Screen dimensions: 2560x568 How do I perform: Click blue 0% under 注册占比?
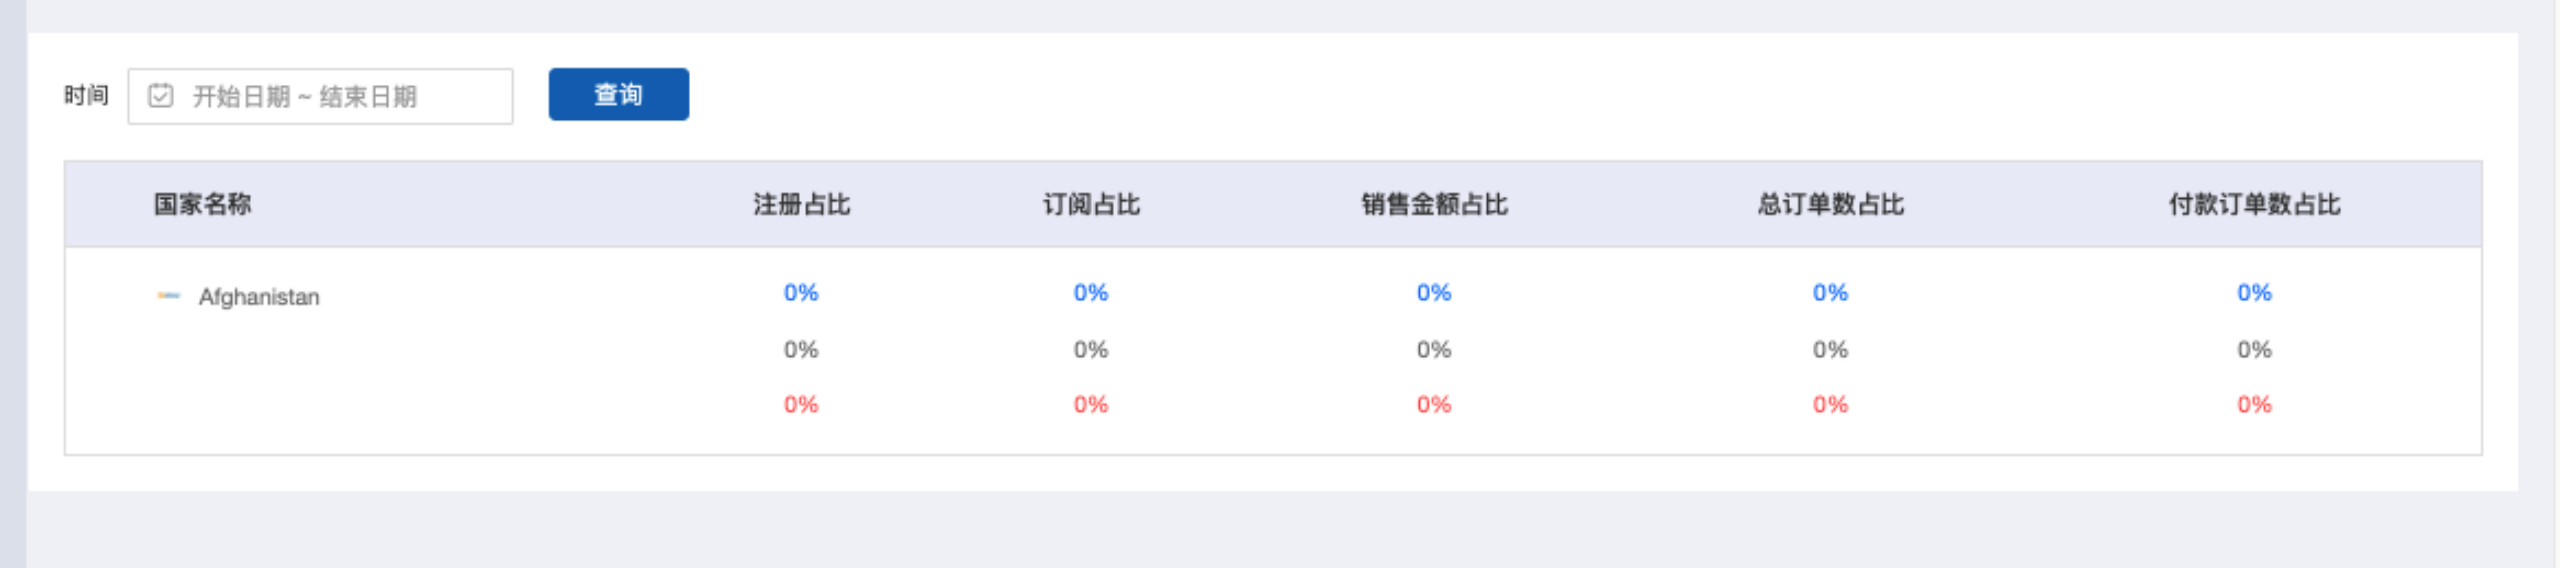pyautogui.click(x=801, y=293)
